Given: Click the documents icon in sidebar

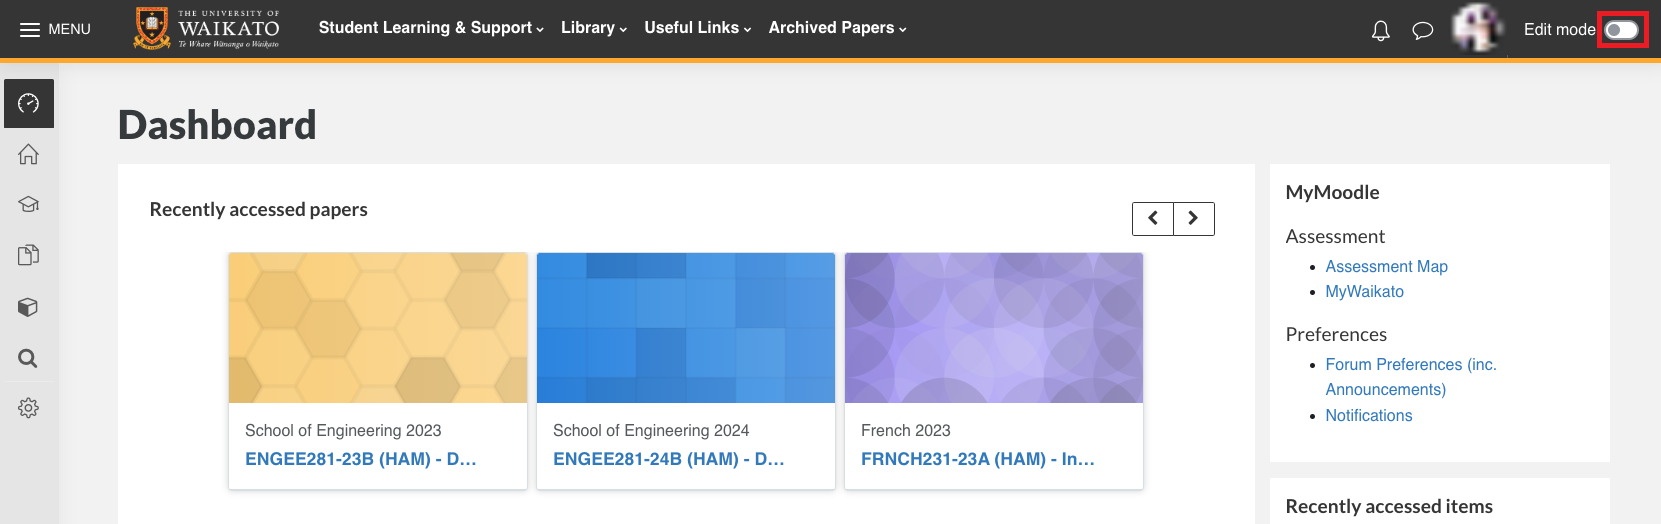Looking at the screenshot, I should (29, 255).
